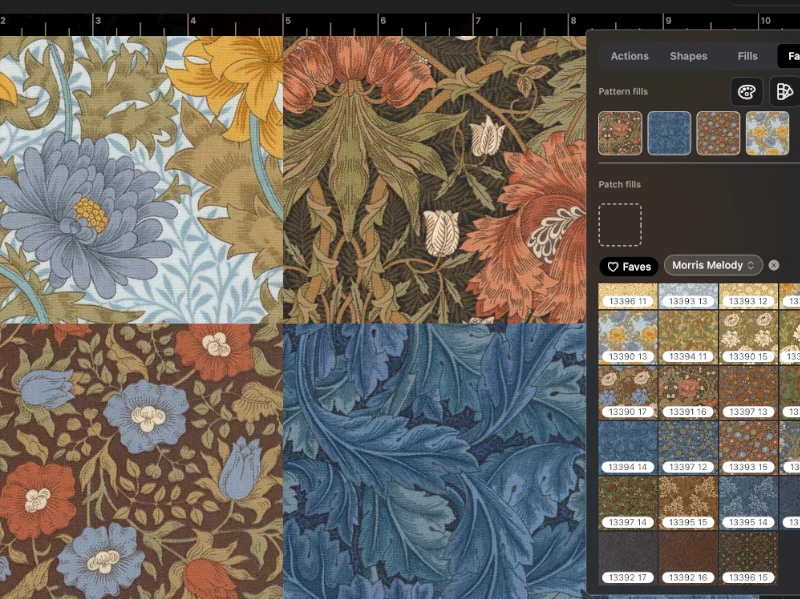Viewport: 800px width, 599px height.
Task: Apply fabric 13393 15
Action: (748, 448)
